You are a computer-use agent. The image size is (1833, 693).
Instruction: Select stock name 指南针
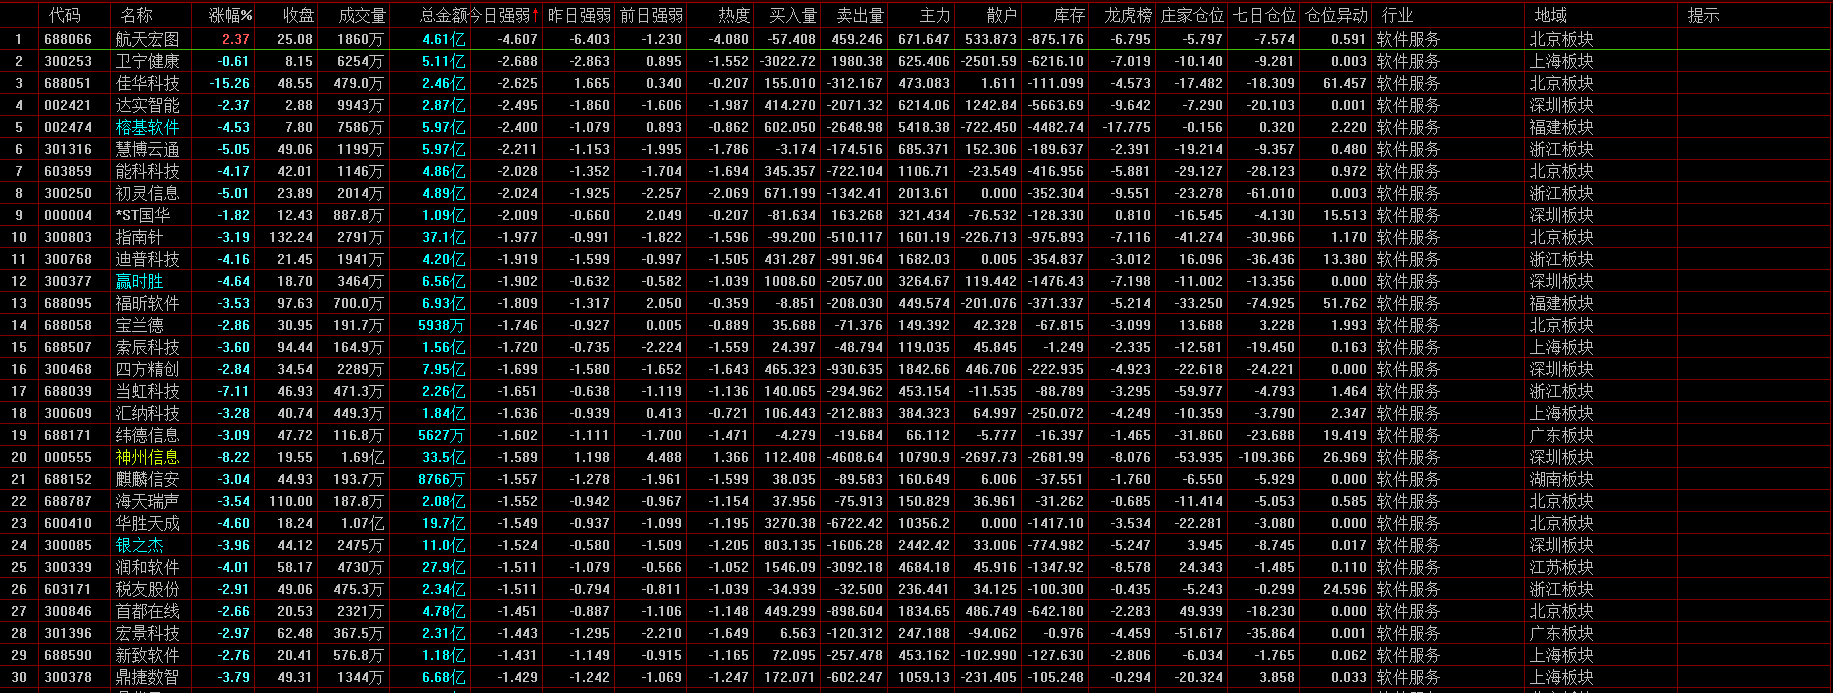(139, 237)
